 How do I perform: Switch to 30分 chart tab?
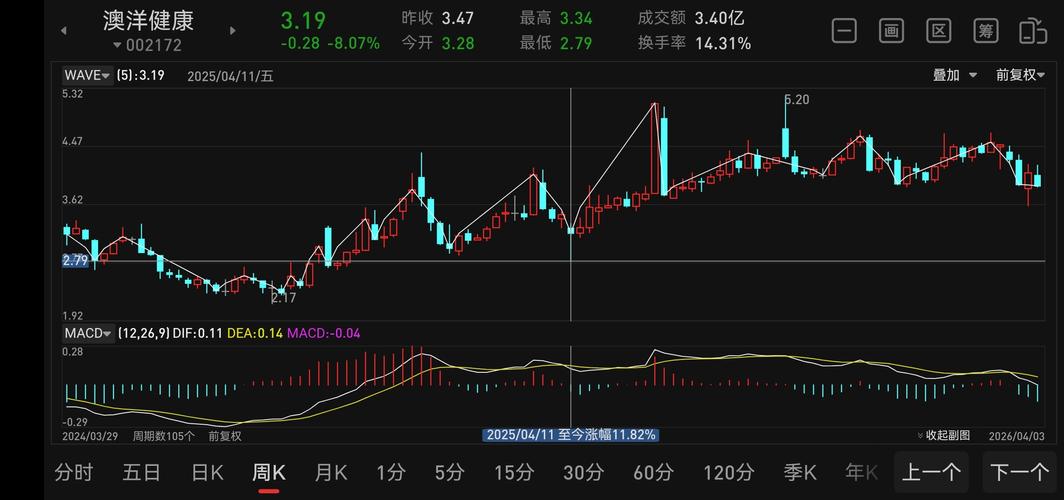pos(583,472)
